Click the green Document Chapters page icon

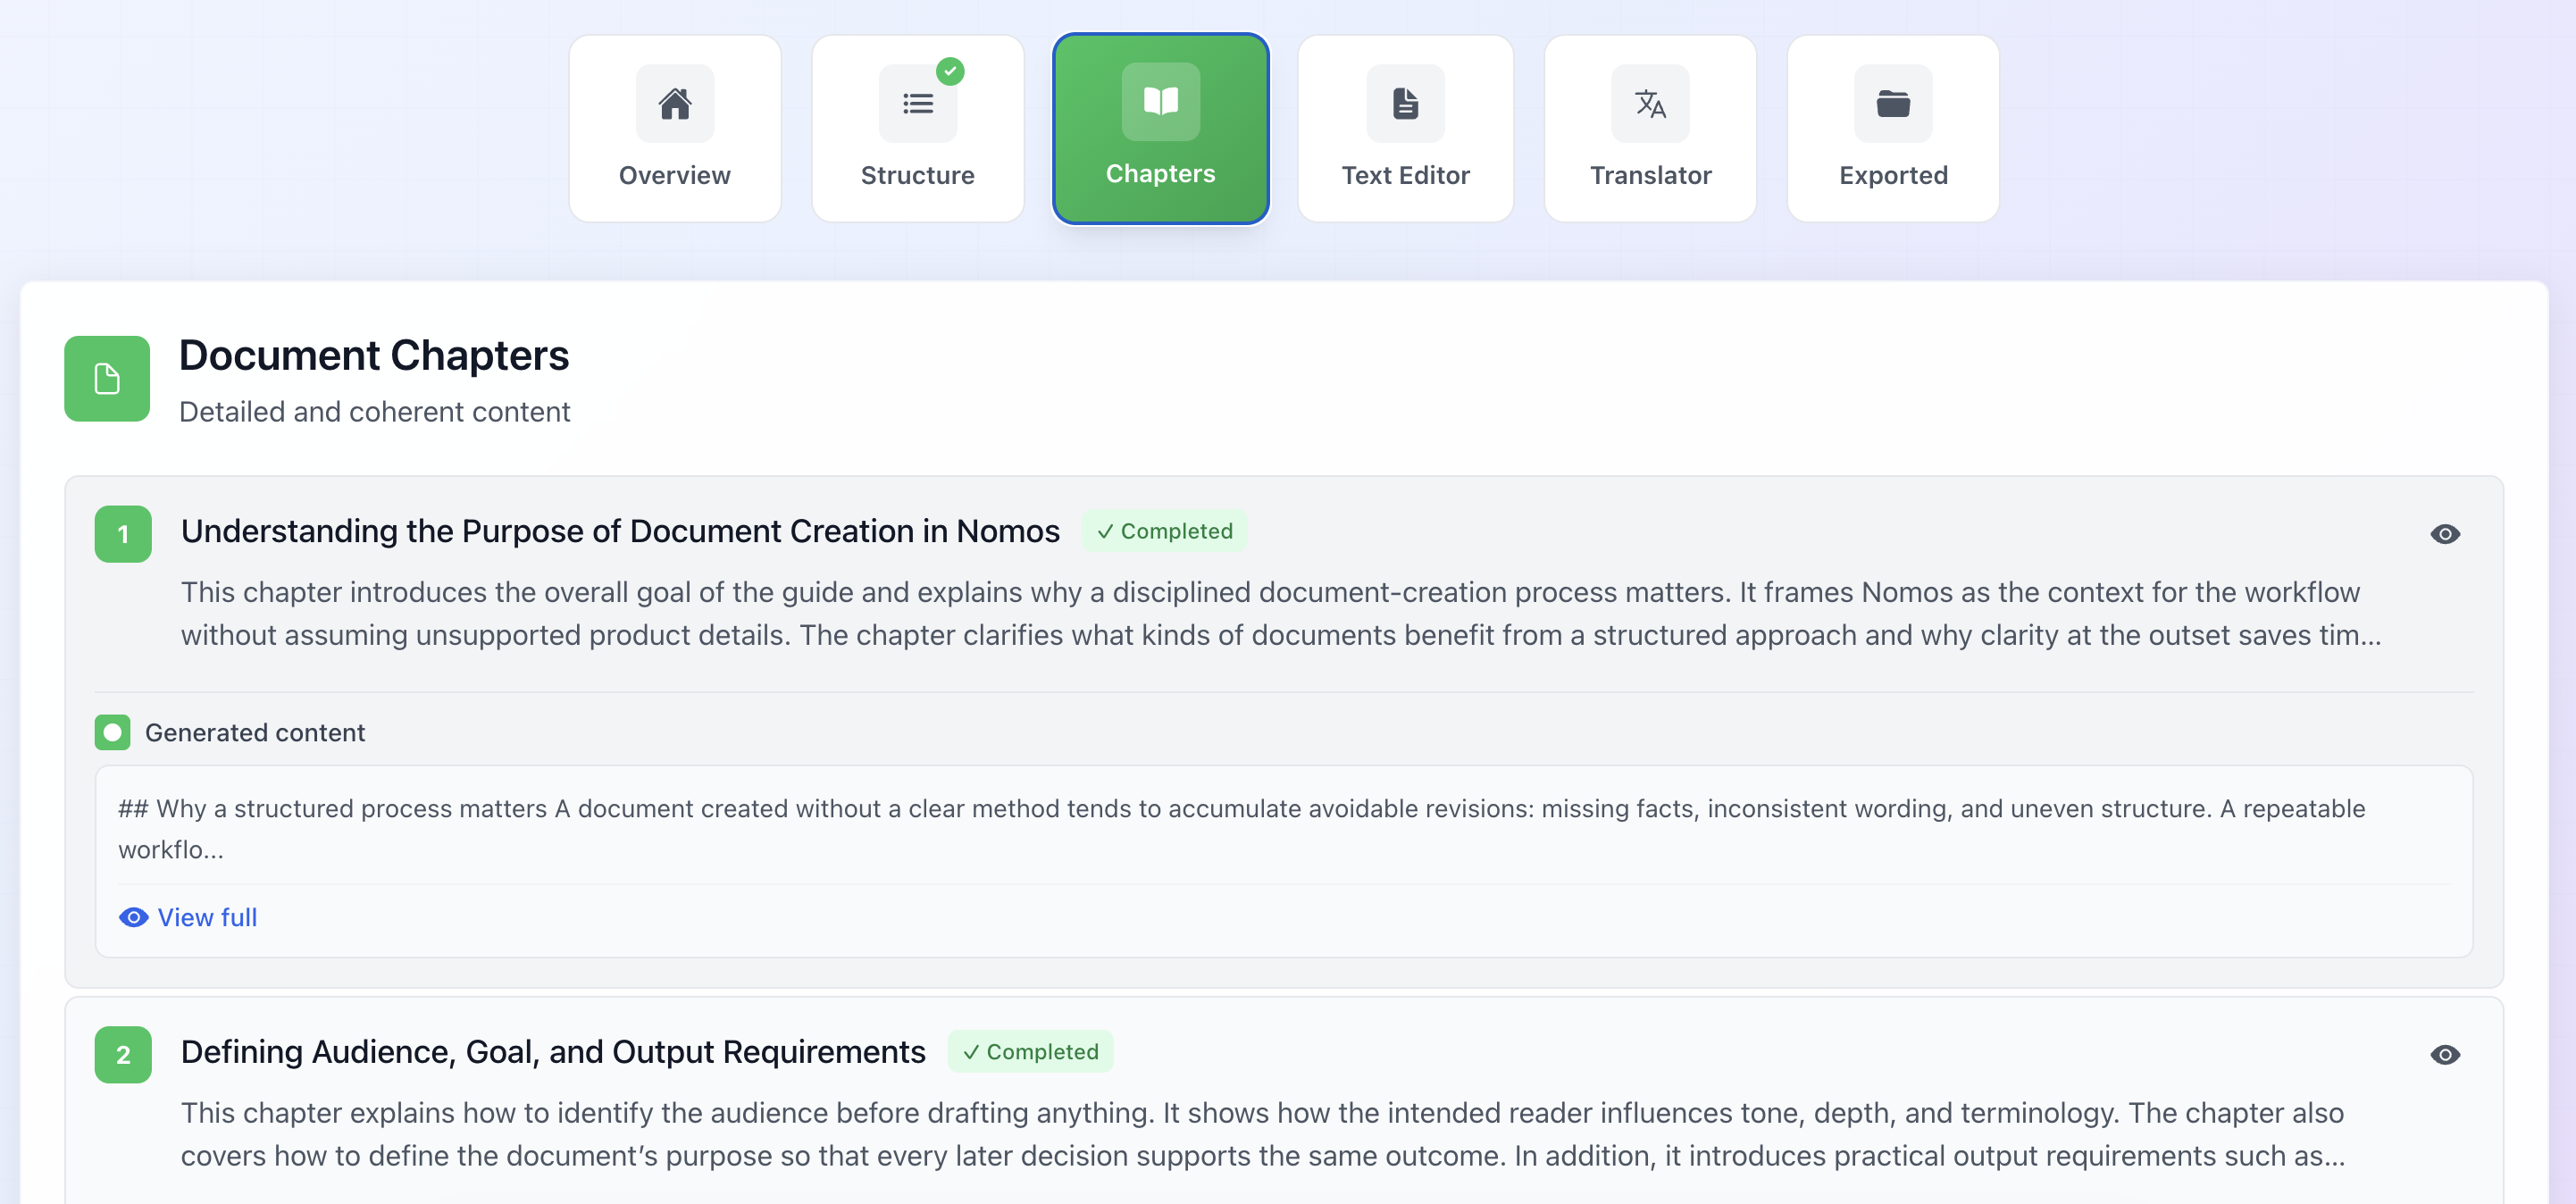(107, 378)
